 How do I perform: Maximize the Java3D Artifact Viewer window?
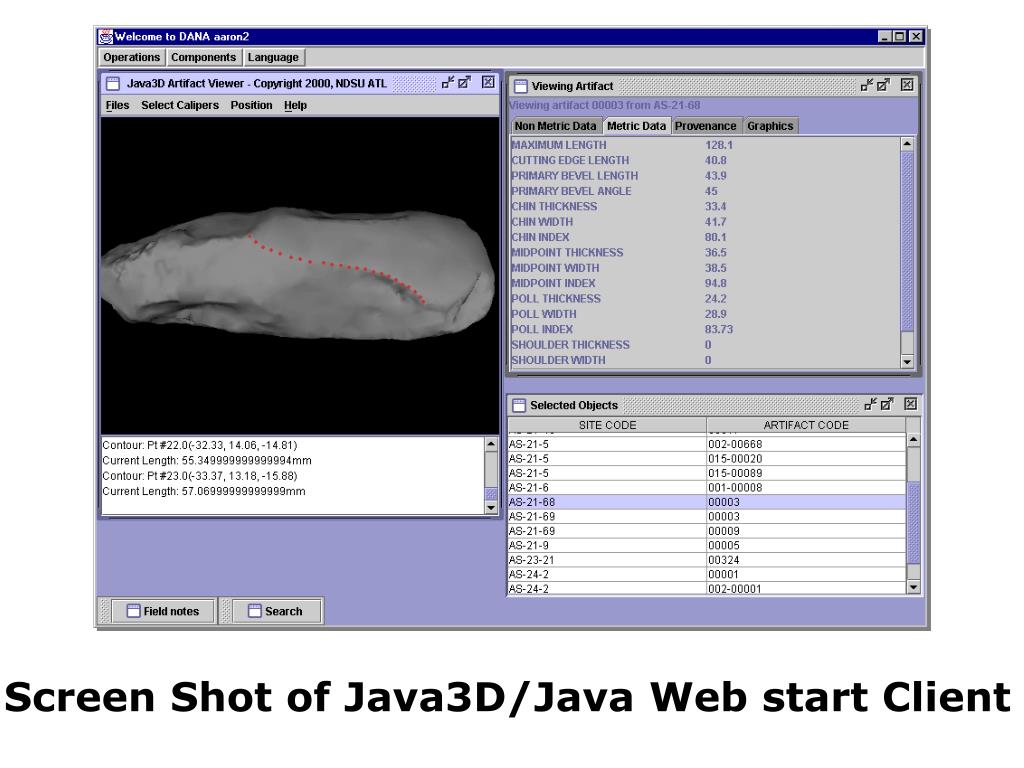click(x=464, y=82)
